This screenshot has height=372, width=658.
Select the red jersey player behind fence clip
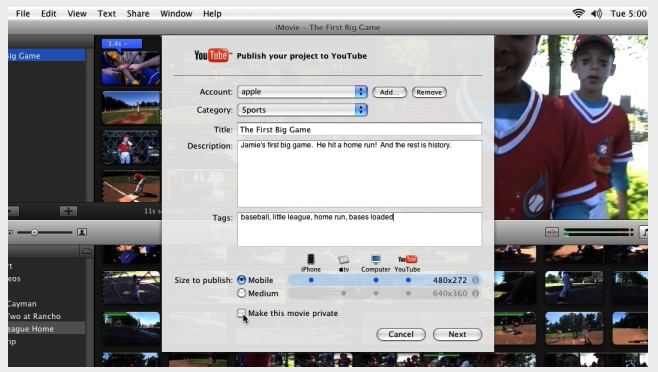tap(131, 147)
